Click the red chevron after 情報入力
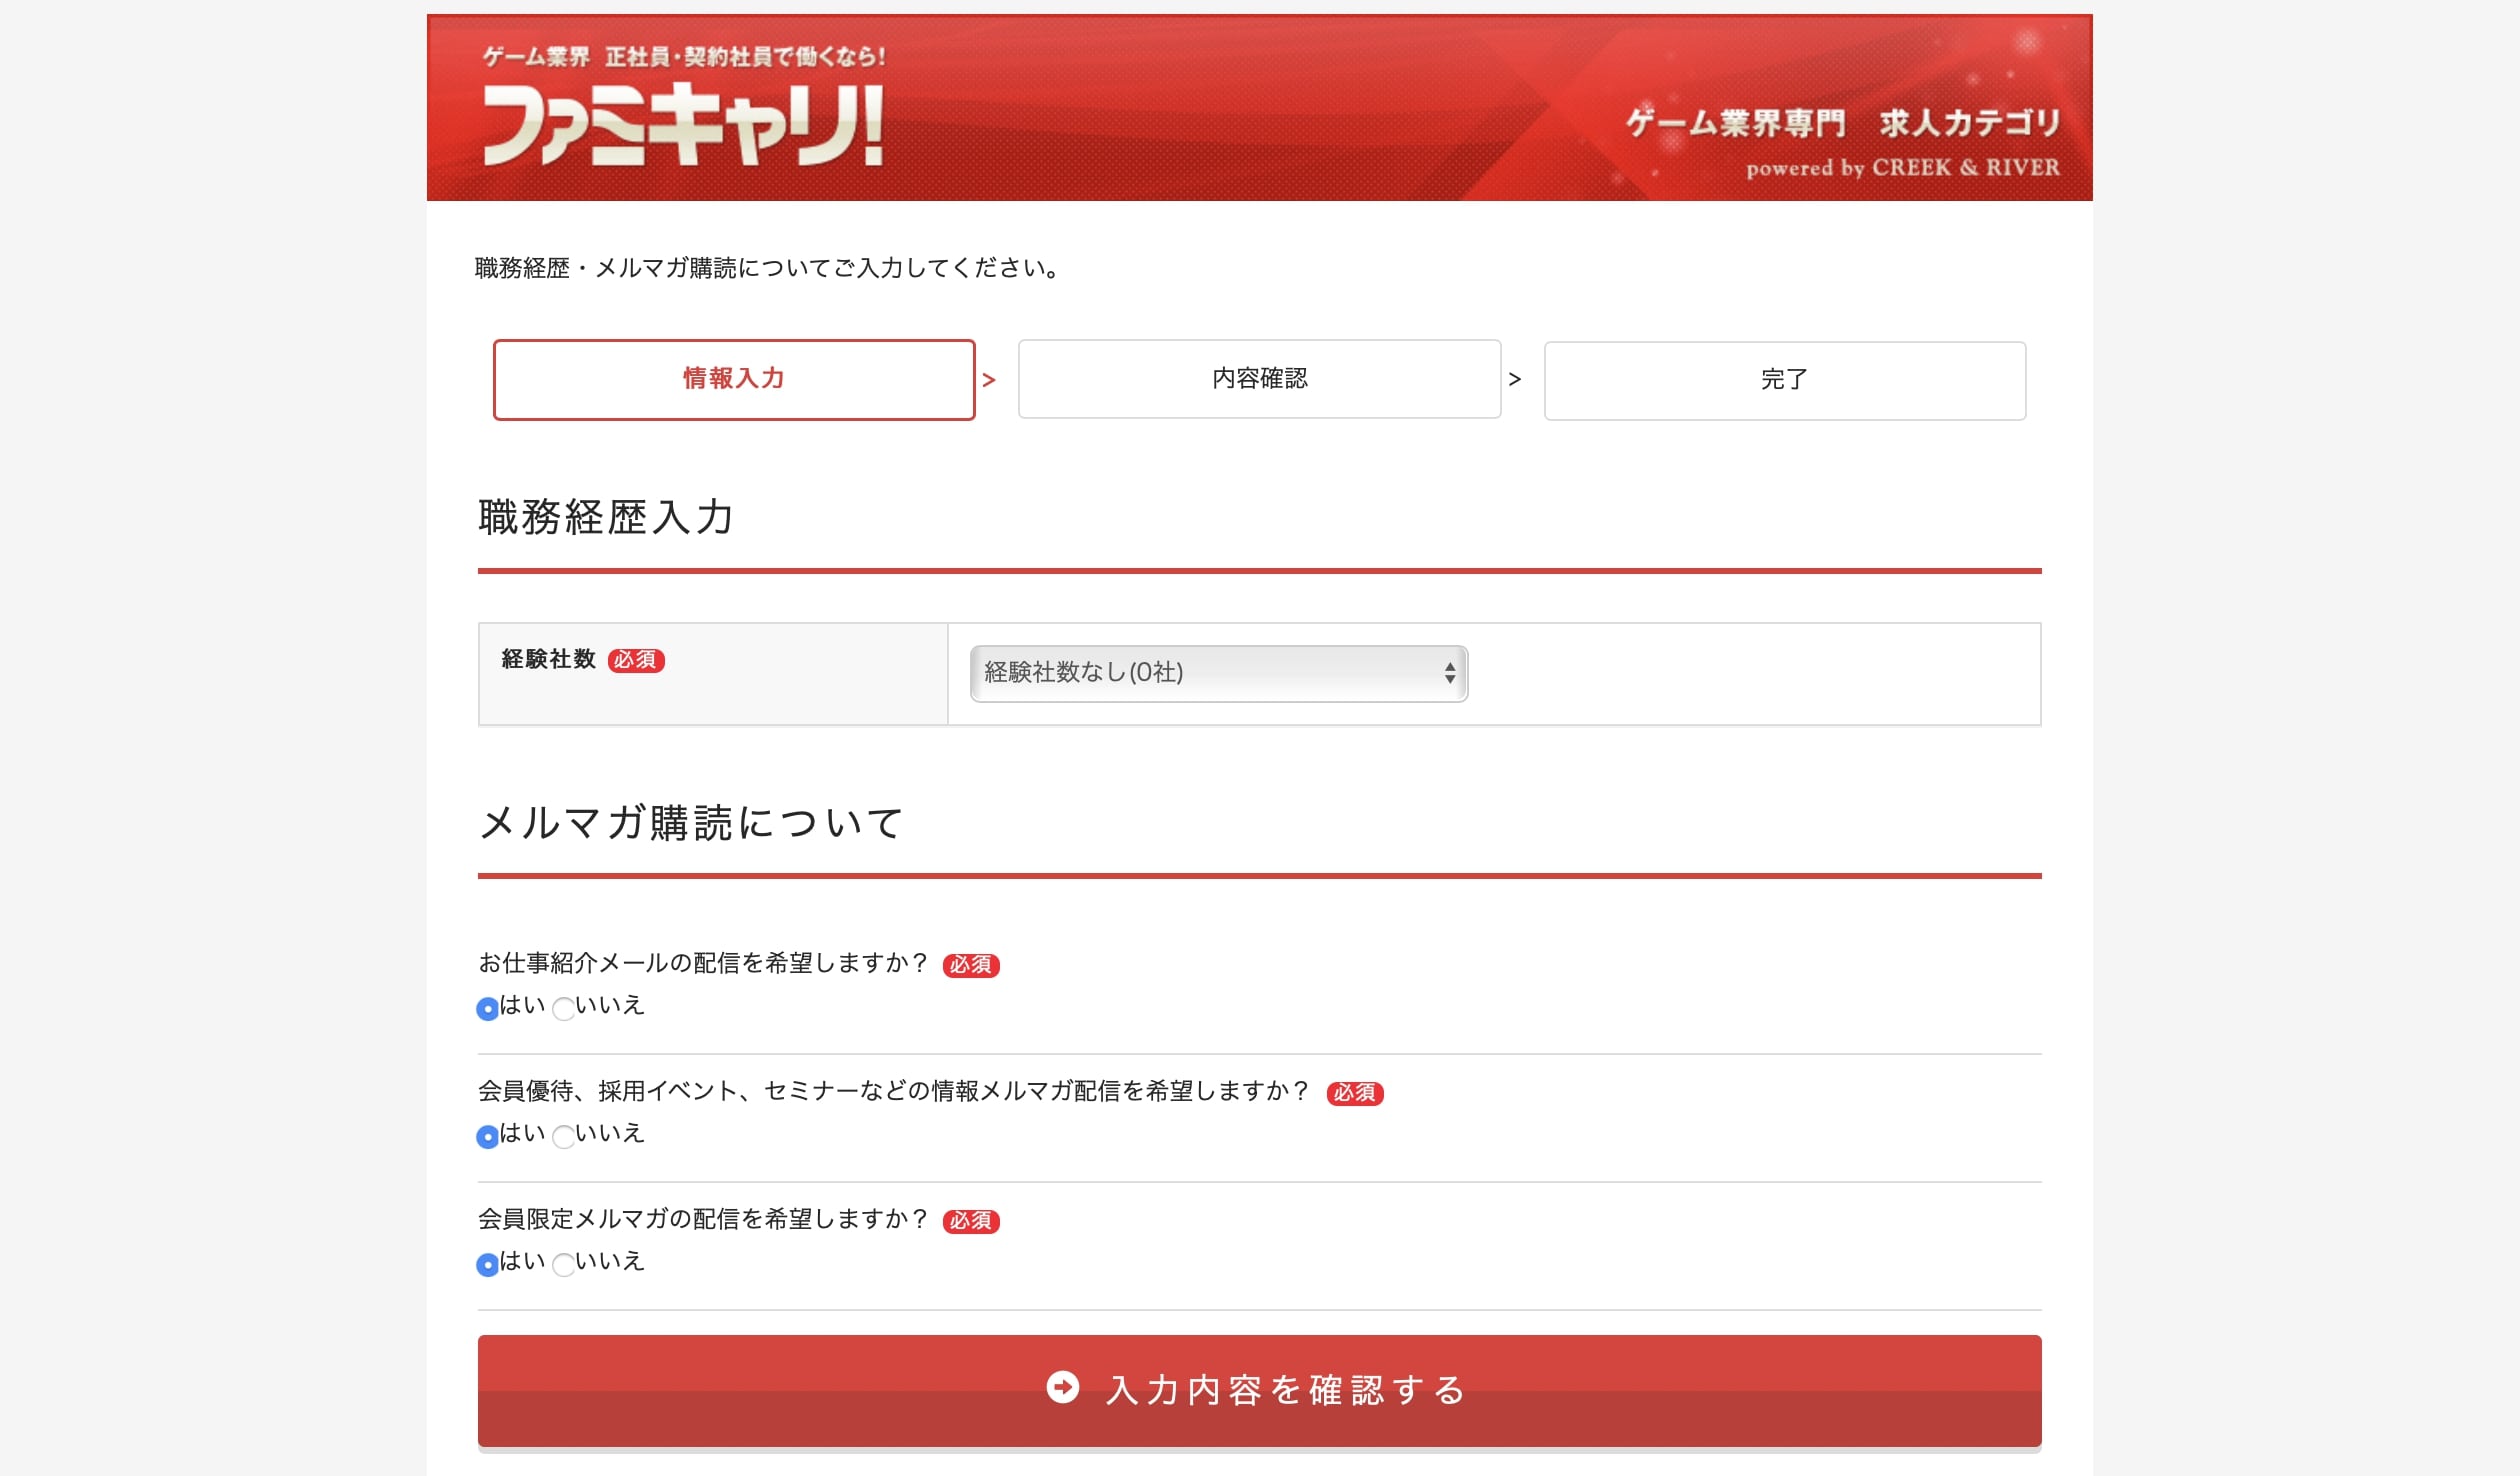Viewport: 2520px width, 1476px height. click(989, 380)
